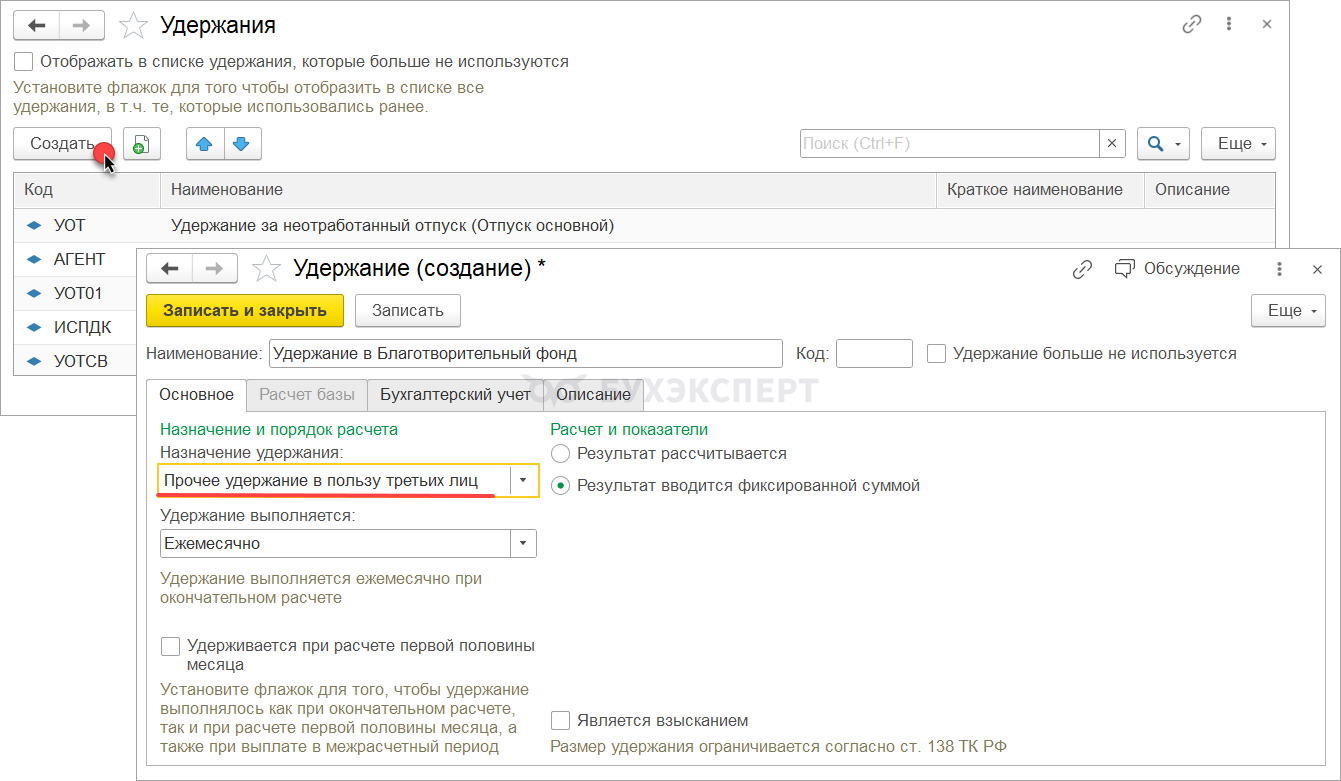Select the УОТ row in the list
The image size is (1341, 781).
tap(644, 226)
